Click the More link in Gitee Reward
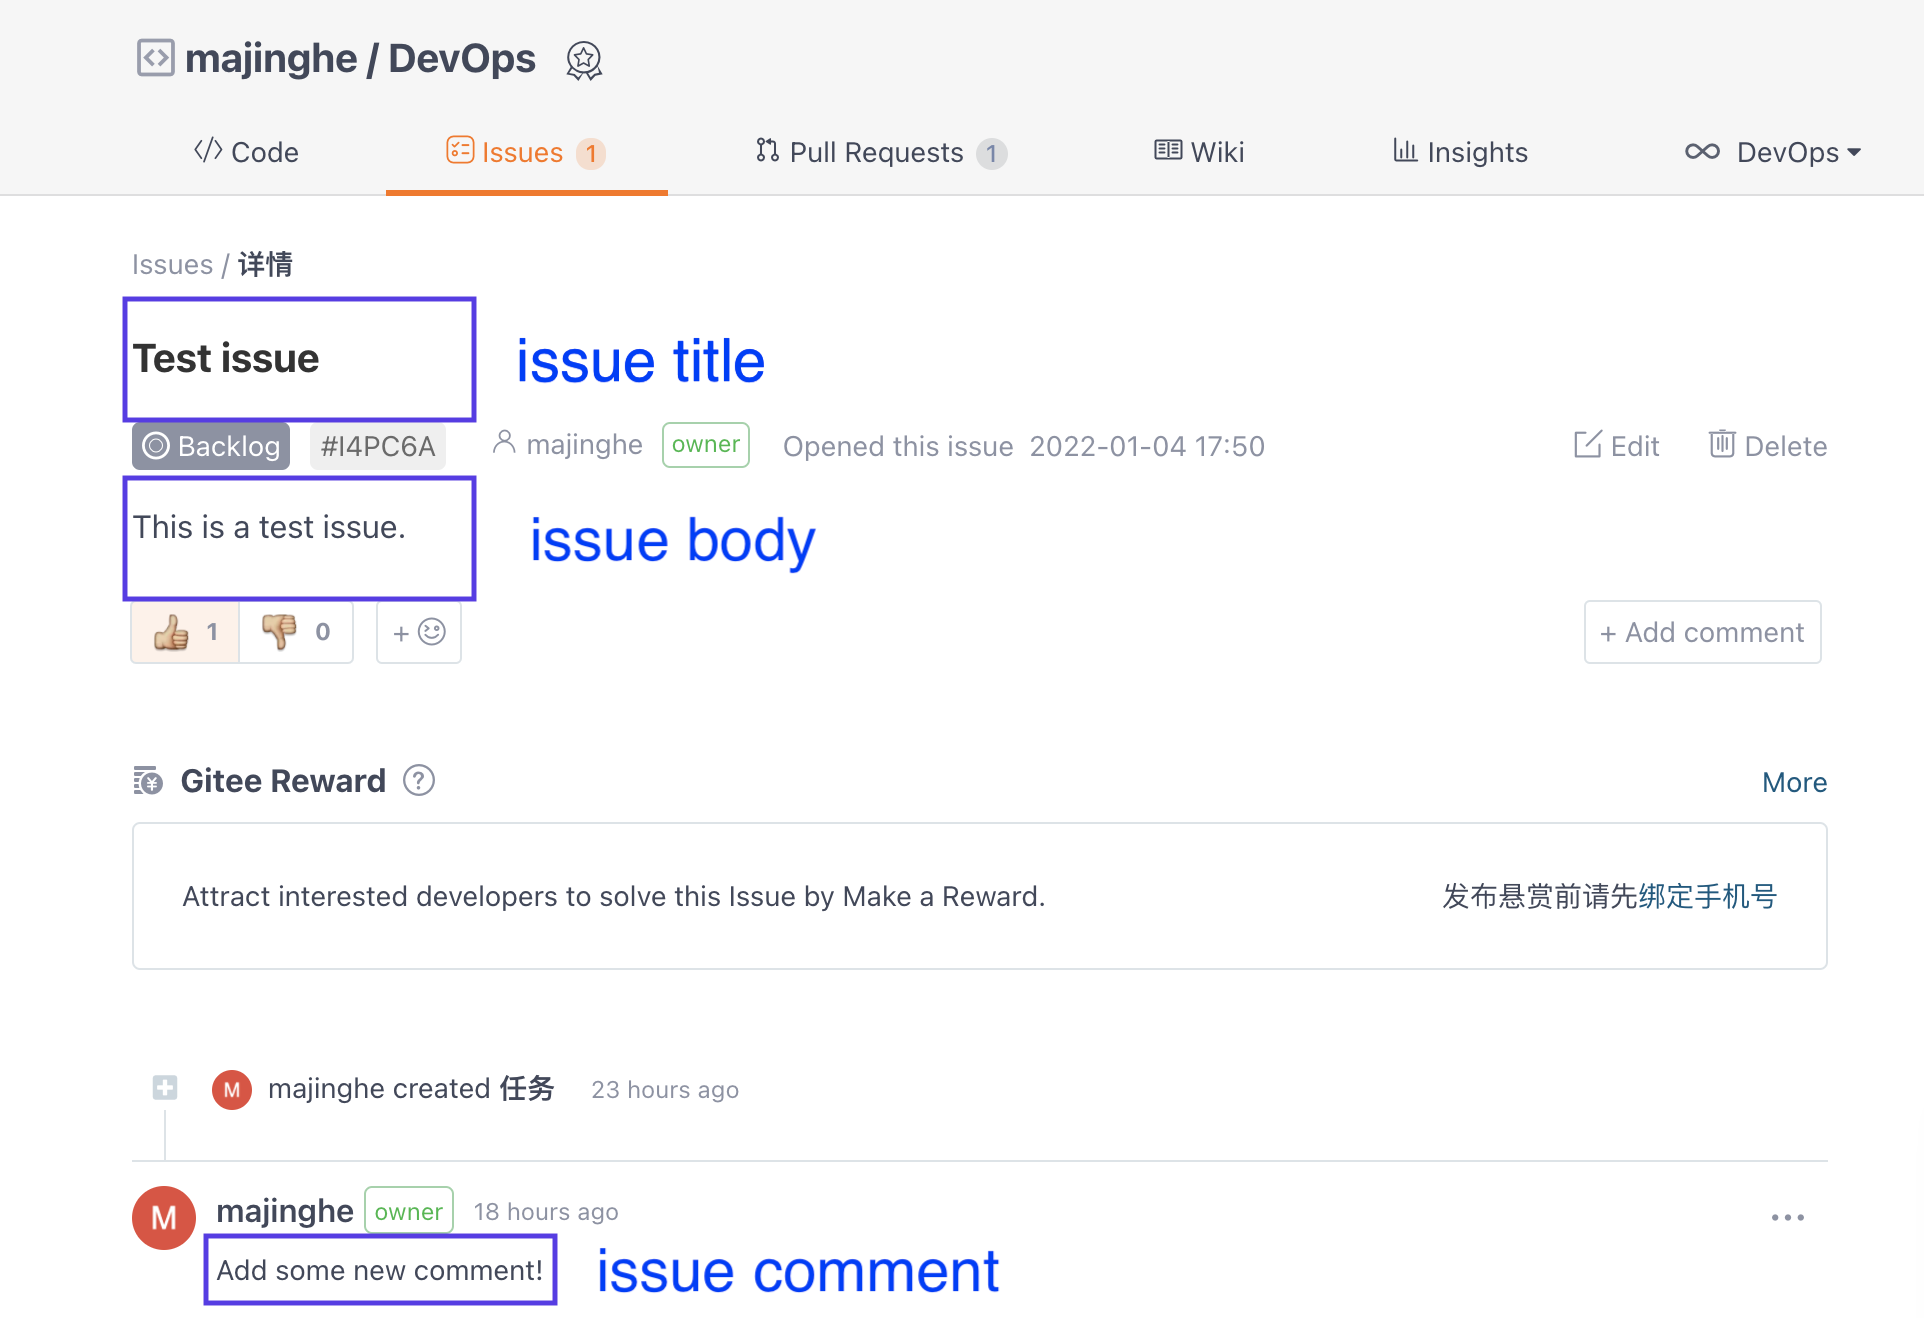Viewport: 1924px width, 1318px height. tap(1794, 782)
